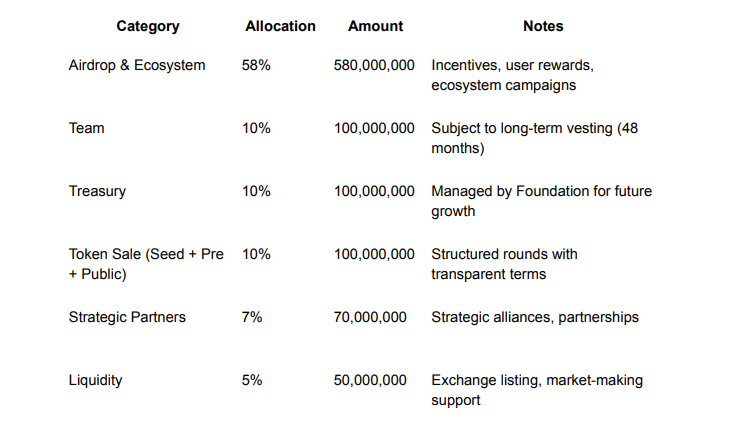Select the Token Sale category cell

point(146,264)
